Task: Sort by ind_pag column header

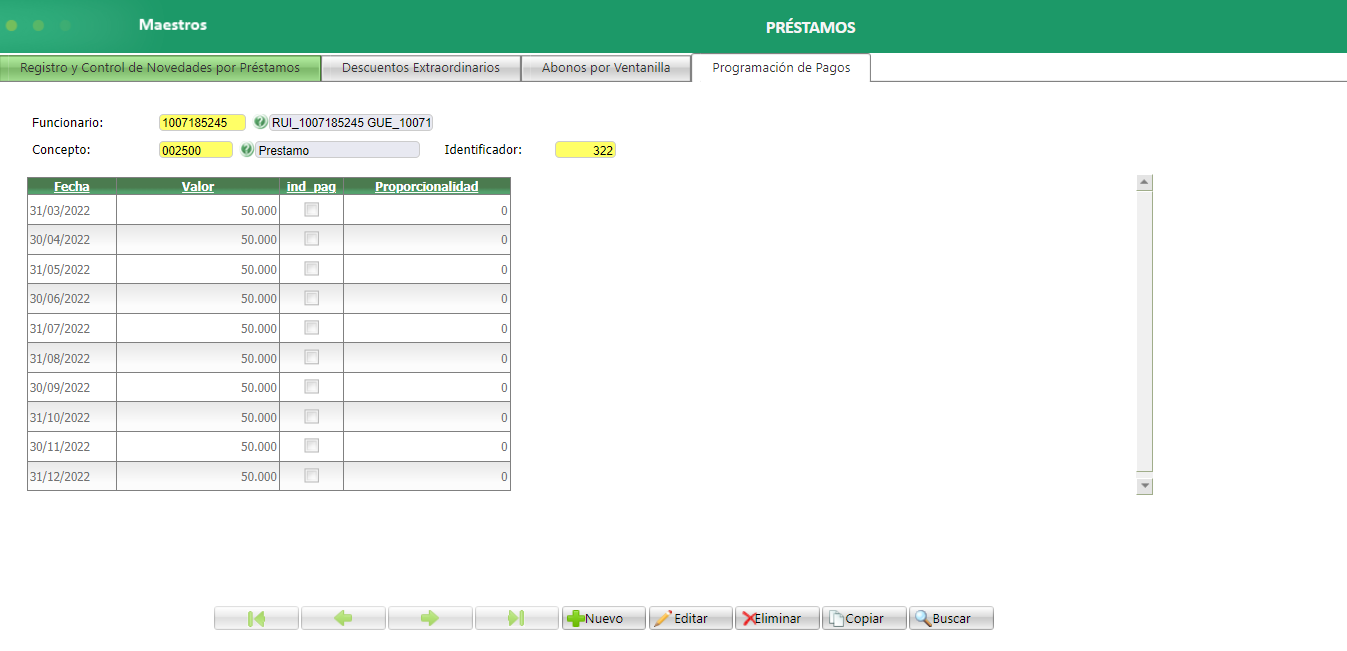Action: tap(311, 186)
